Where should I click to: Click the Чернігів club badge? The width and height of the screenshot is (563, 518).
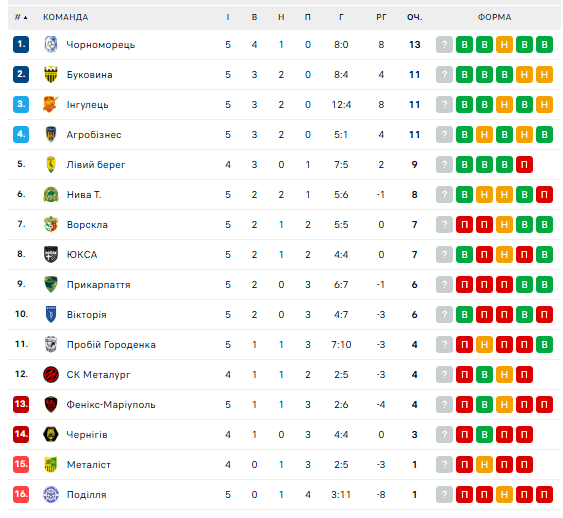[51, 434]
